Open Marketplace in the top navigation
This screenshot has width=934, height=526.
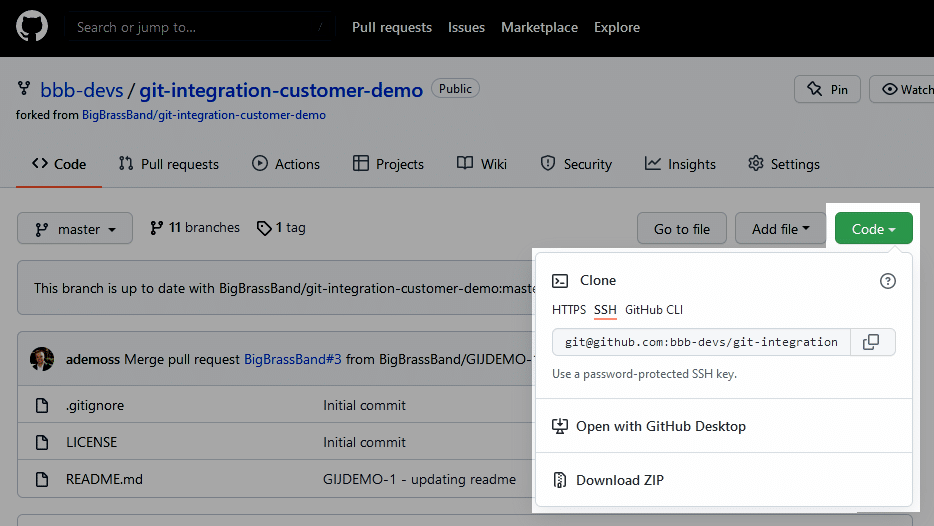tap(539, 27)
